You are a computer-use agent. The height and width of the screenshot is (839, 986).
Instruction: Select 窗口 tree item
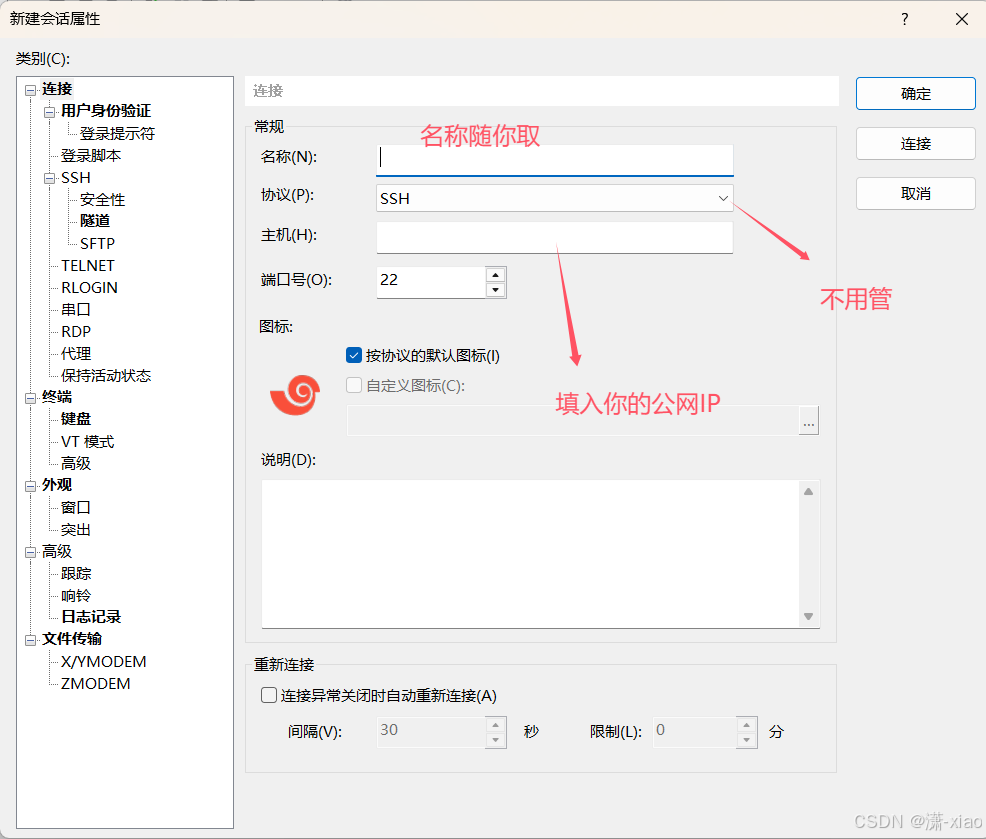pyautogui.click(x=75, y=508)
